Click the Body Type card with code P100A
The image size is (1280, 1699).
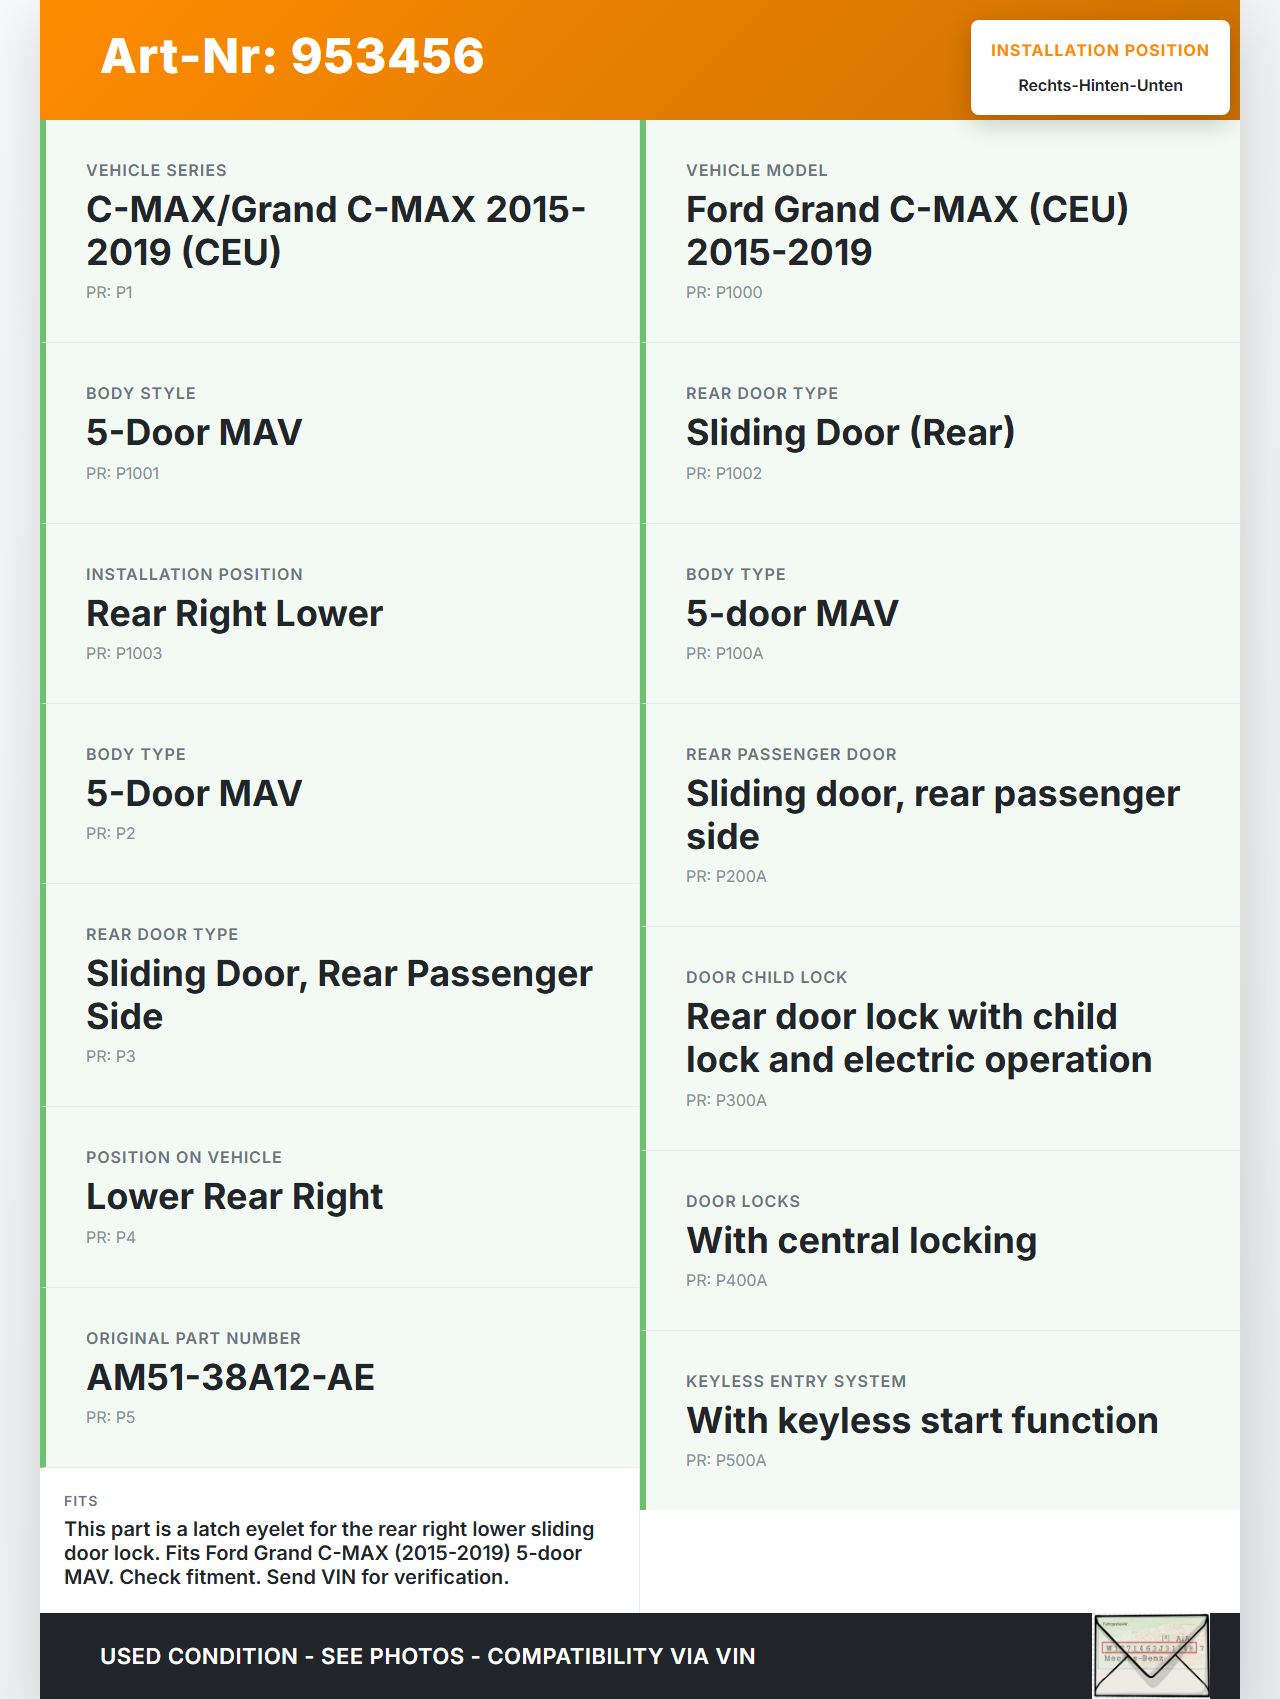point(940,613)
